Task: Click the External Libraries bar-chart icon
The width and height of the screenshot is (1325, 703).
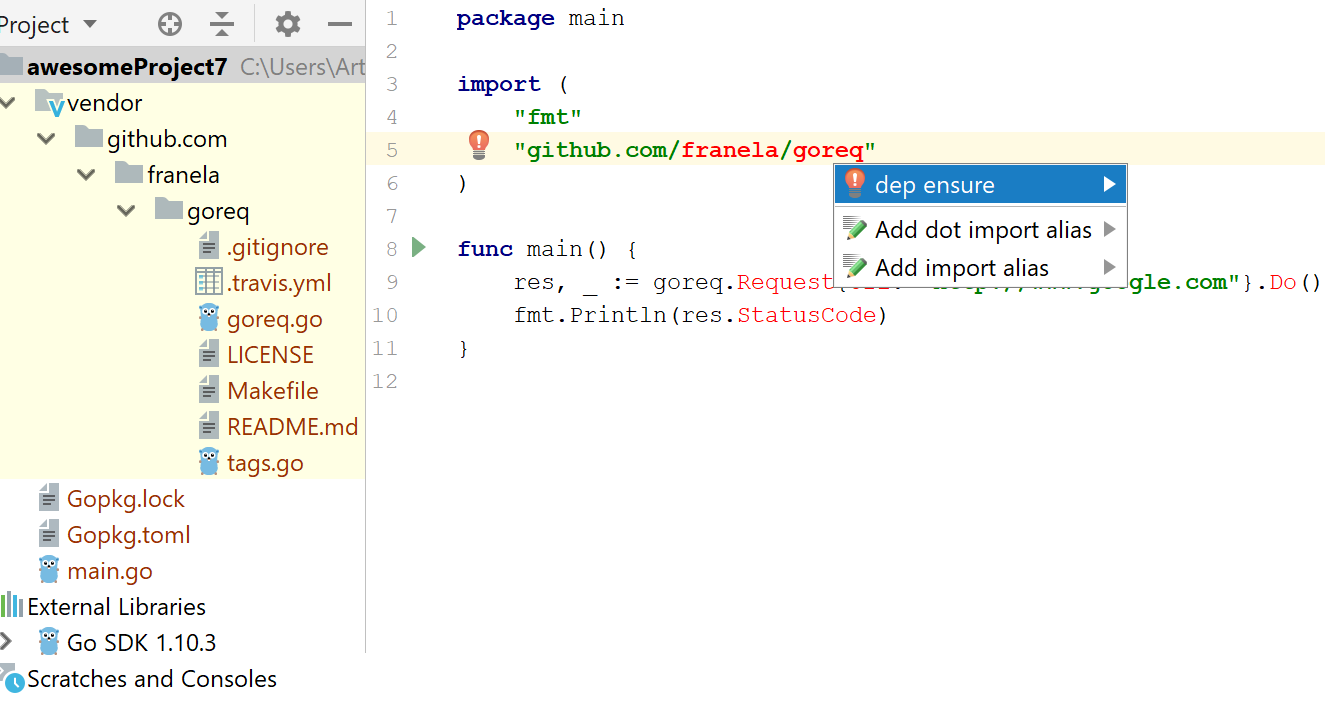Action: point(12,606)
